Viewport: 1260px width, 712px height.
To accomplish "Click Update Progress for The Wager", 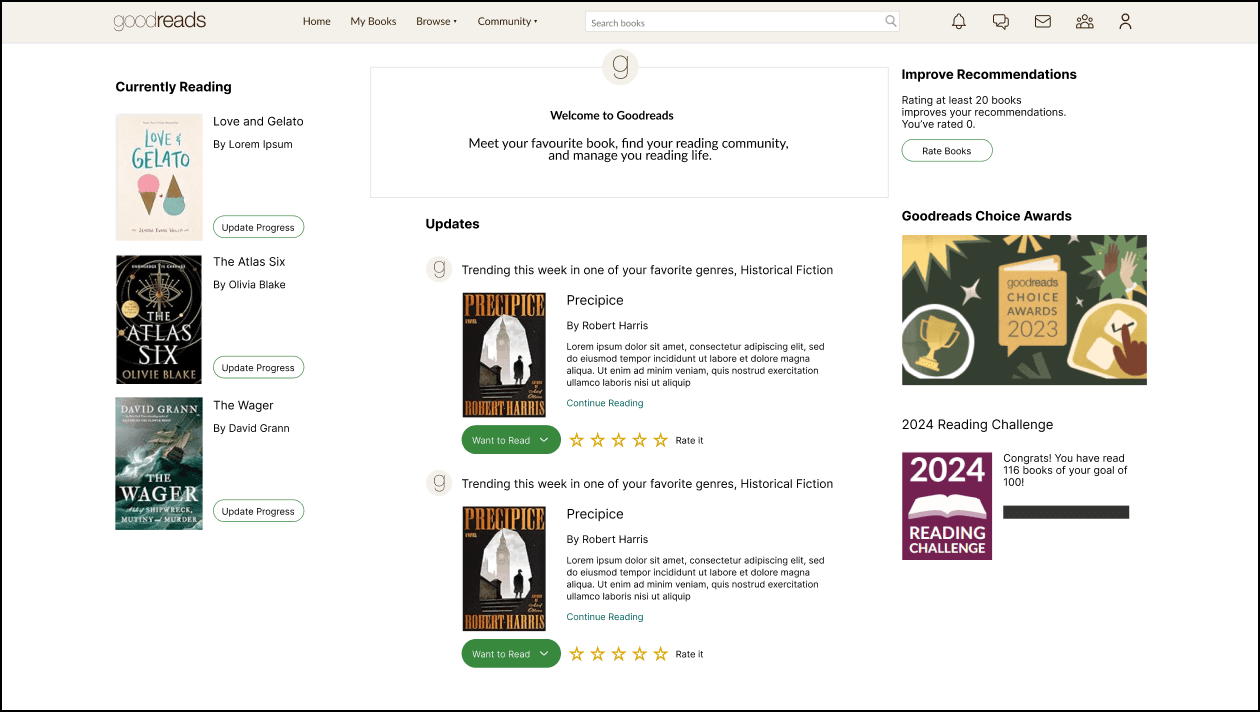I will [258, 511].
